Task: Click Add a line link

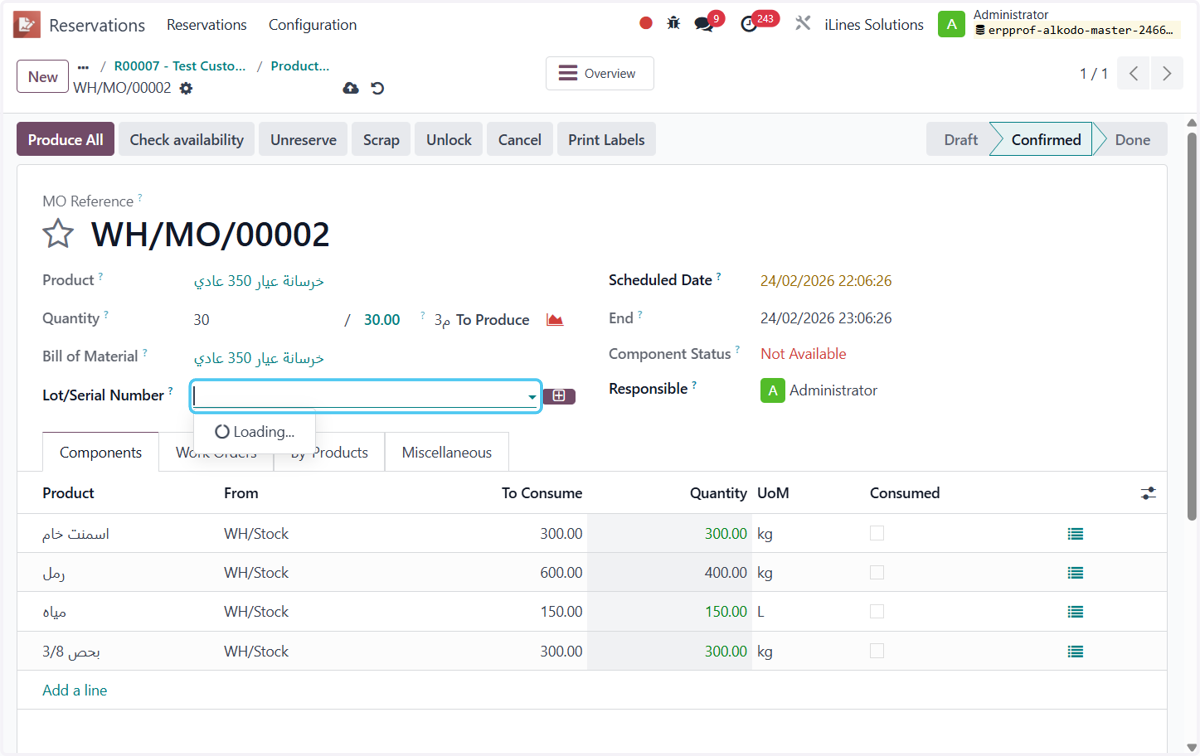Action: click(75, 690)
